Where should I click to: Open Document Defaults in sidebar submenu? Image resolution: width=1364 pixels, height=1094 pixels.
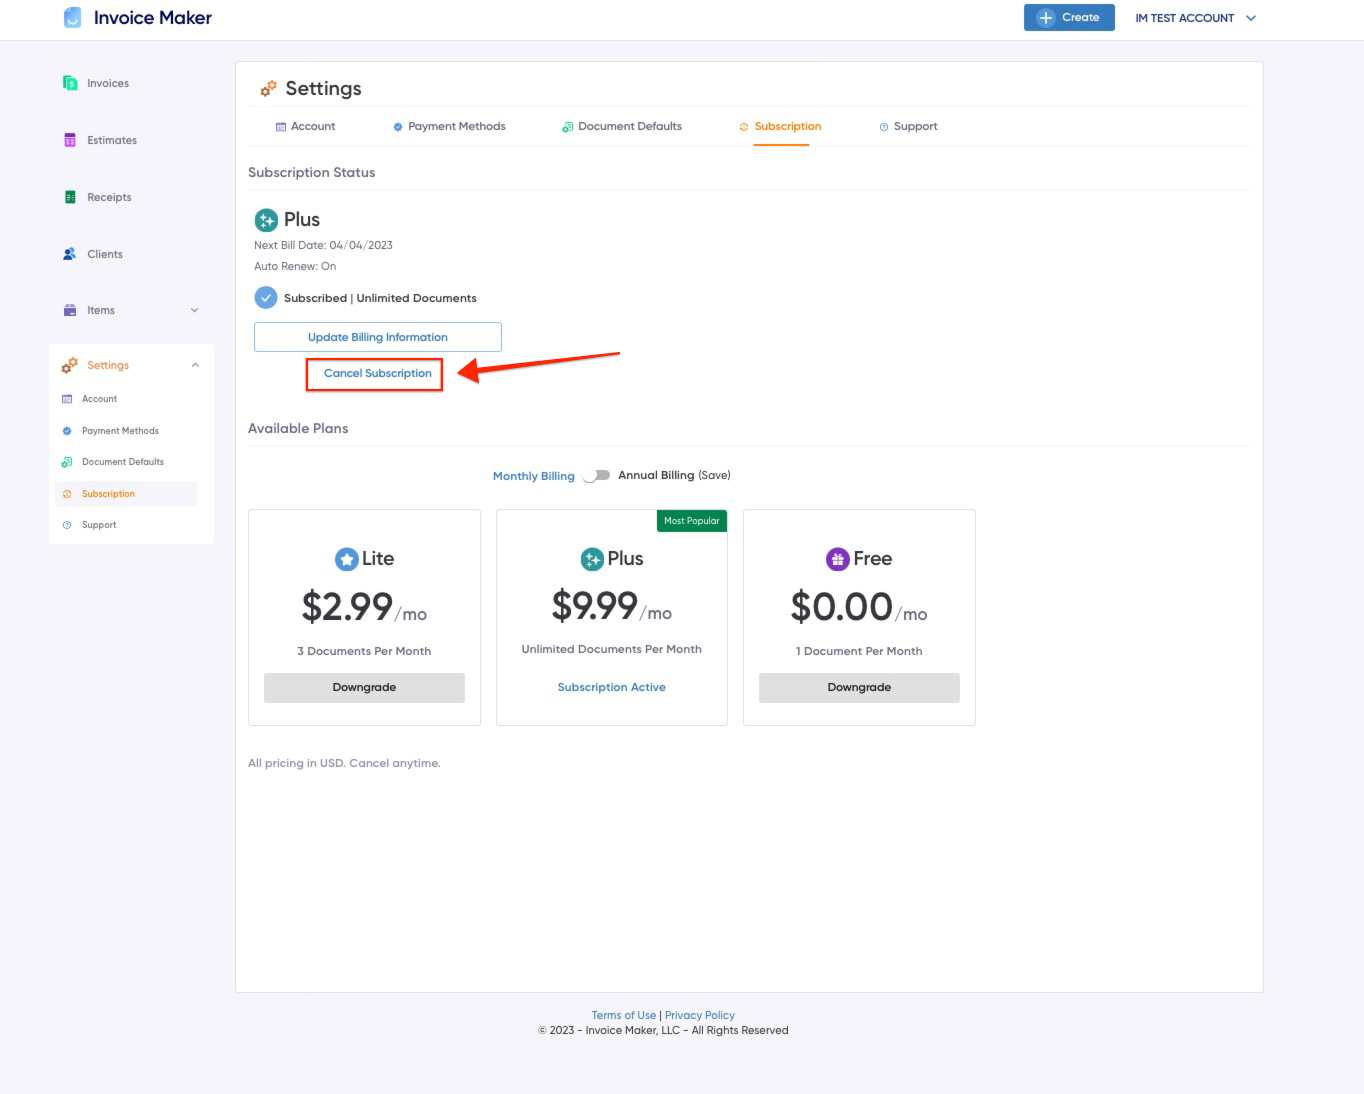click(x=123, y=462)
